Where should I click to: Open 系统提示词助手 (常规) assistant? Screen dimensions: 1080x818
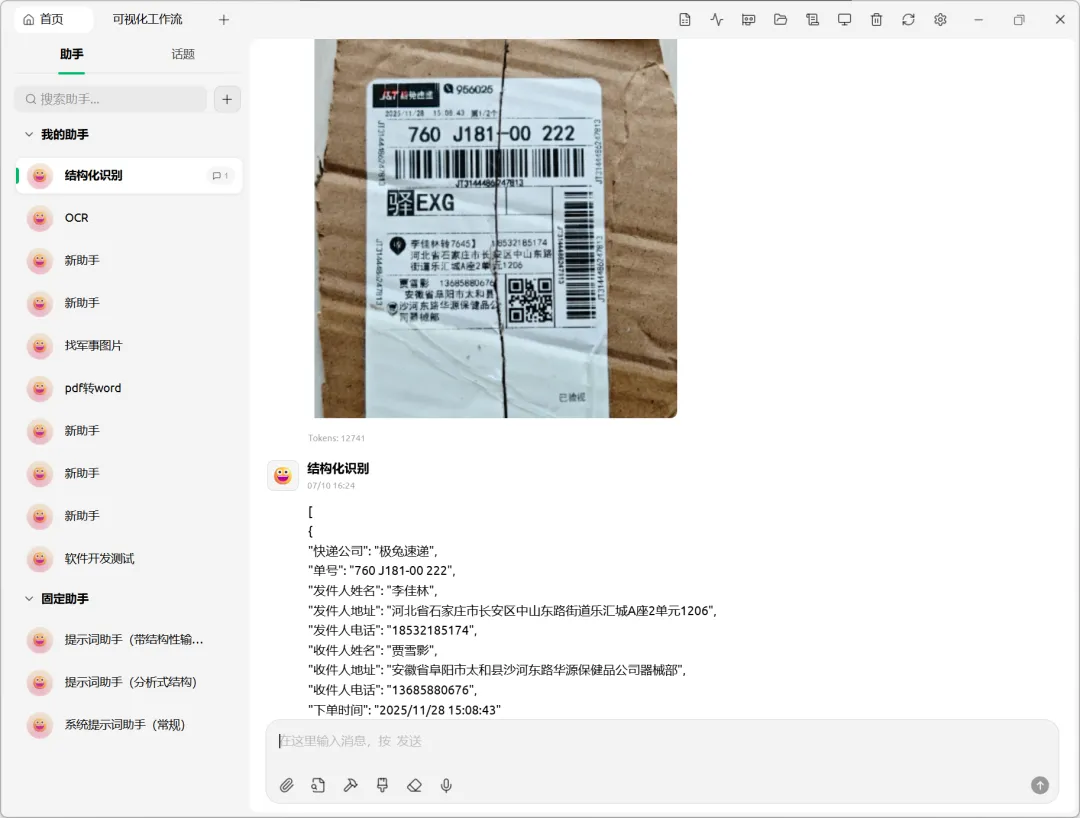pyautogui.click(x=129, y=725)
